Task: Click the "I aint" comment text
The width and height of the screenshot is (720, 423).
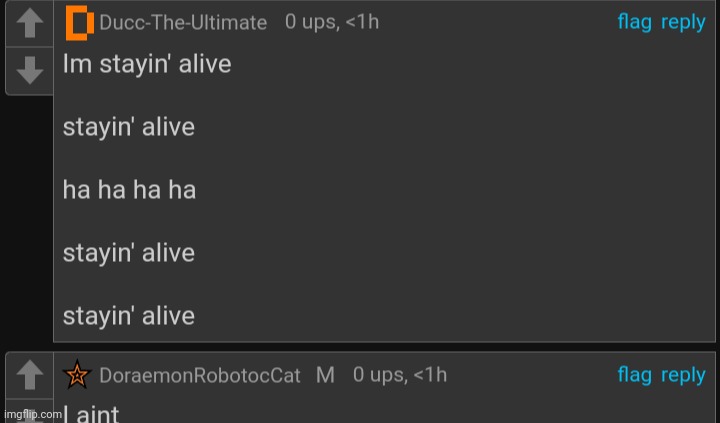Action: (x=91, y=414)
